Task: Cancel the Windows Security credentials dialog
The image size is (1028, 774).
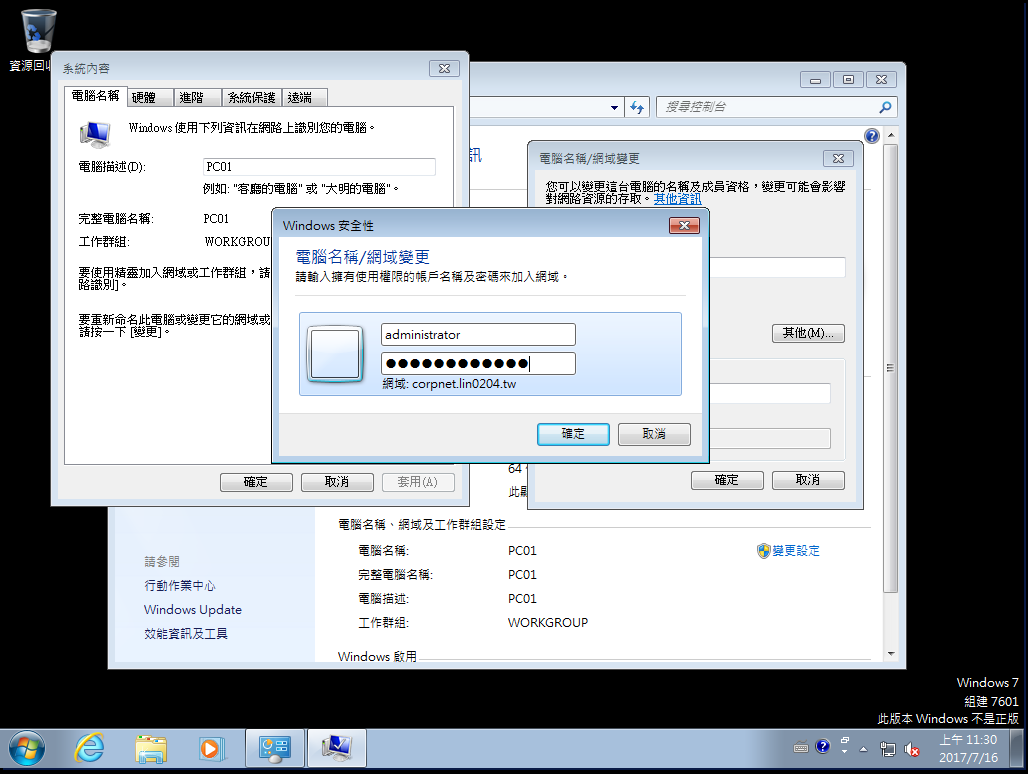Action: (x=654, y=434)
